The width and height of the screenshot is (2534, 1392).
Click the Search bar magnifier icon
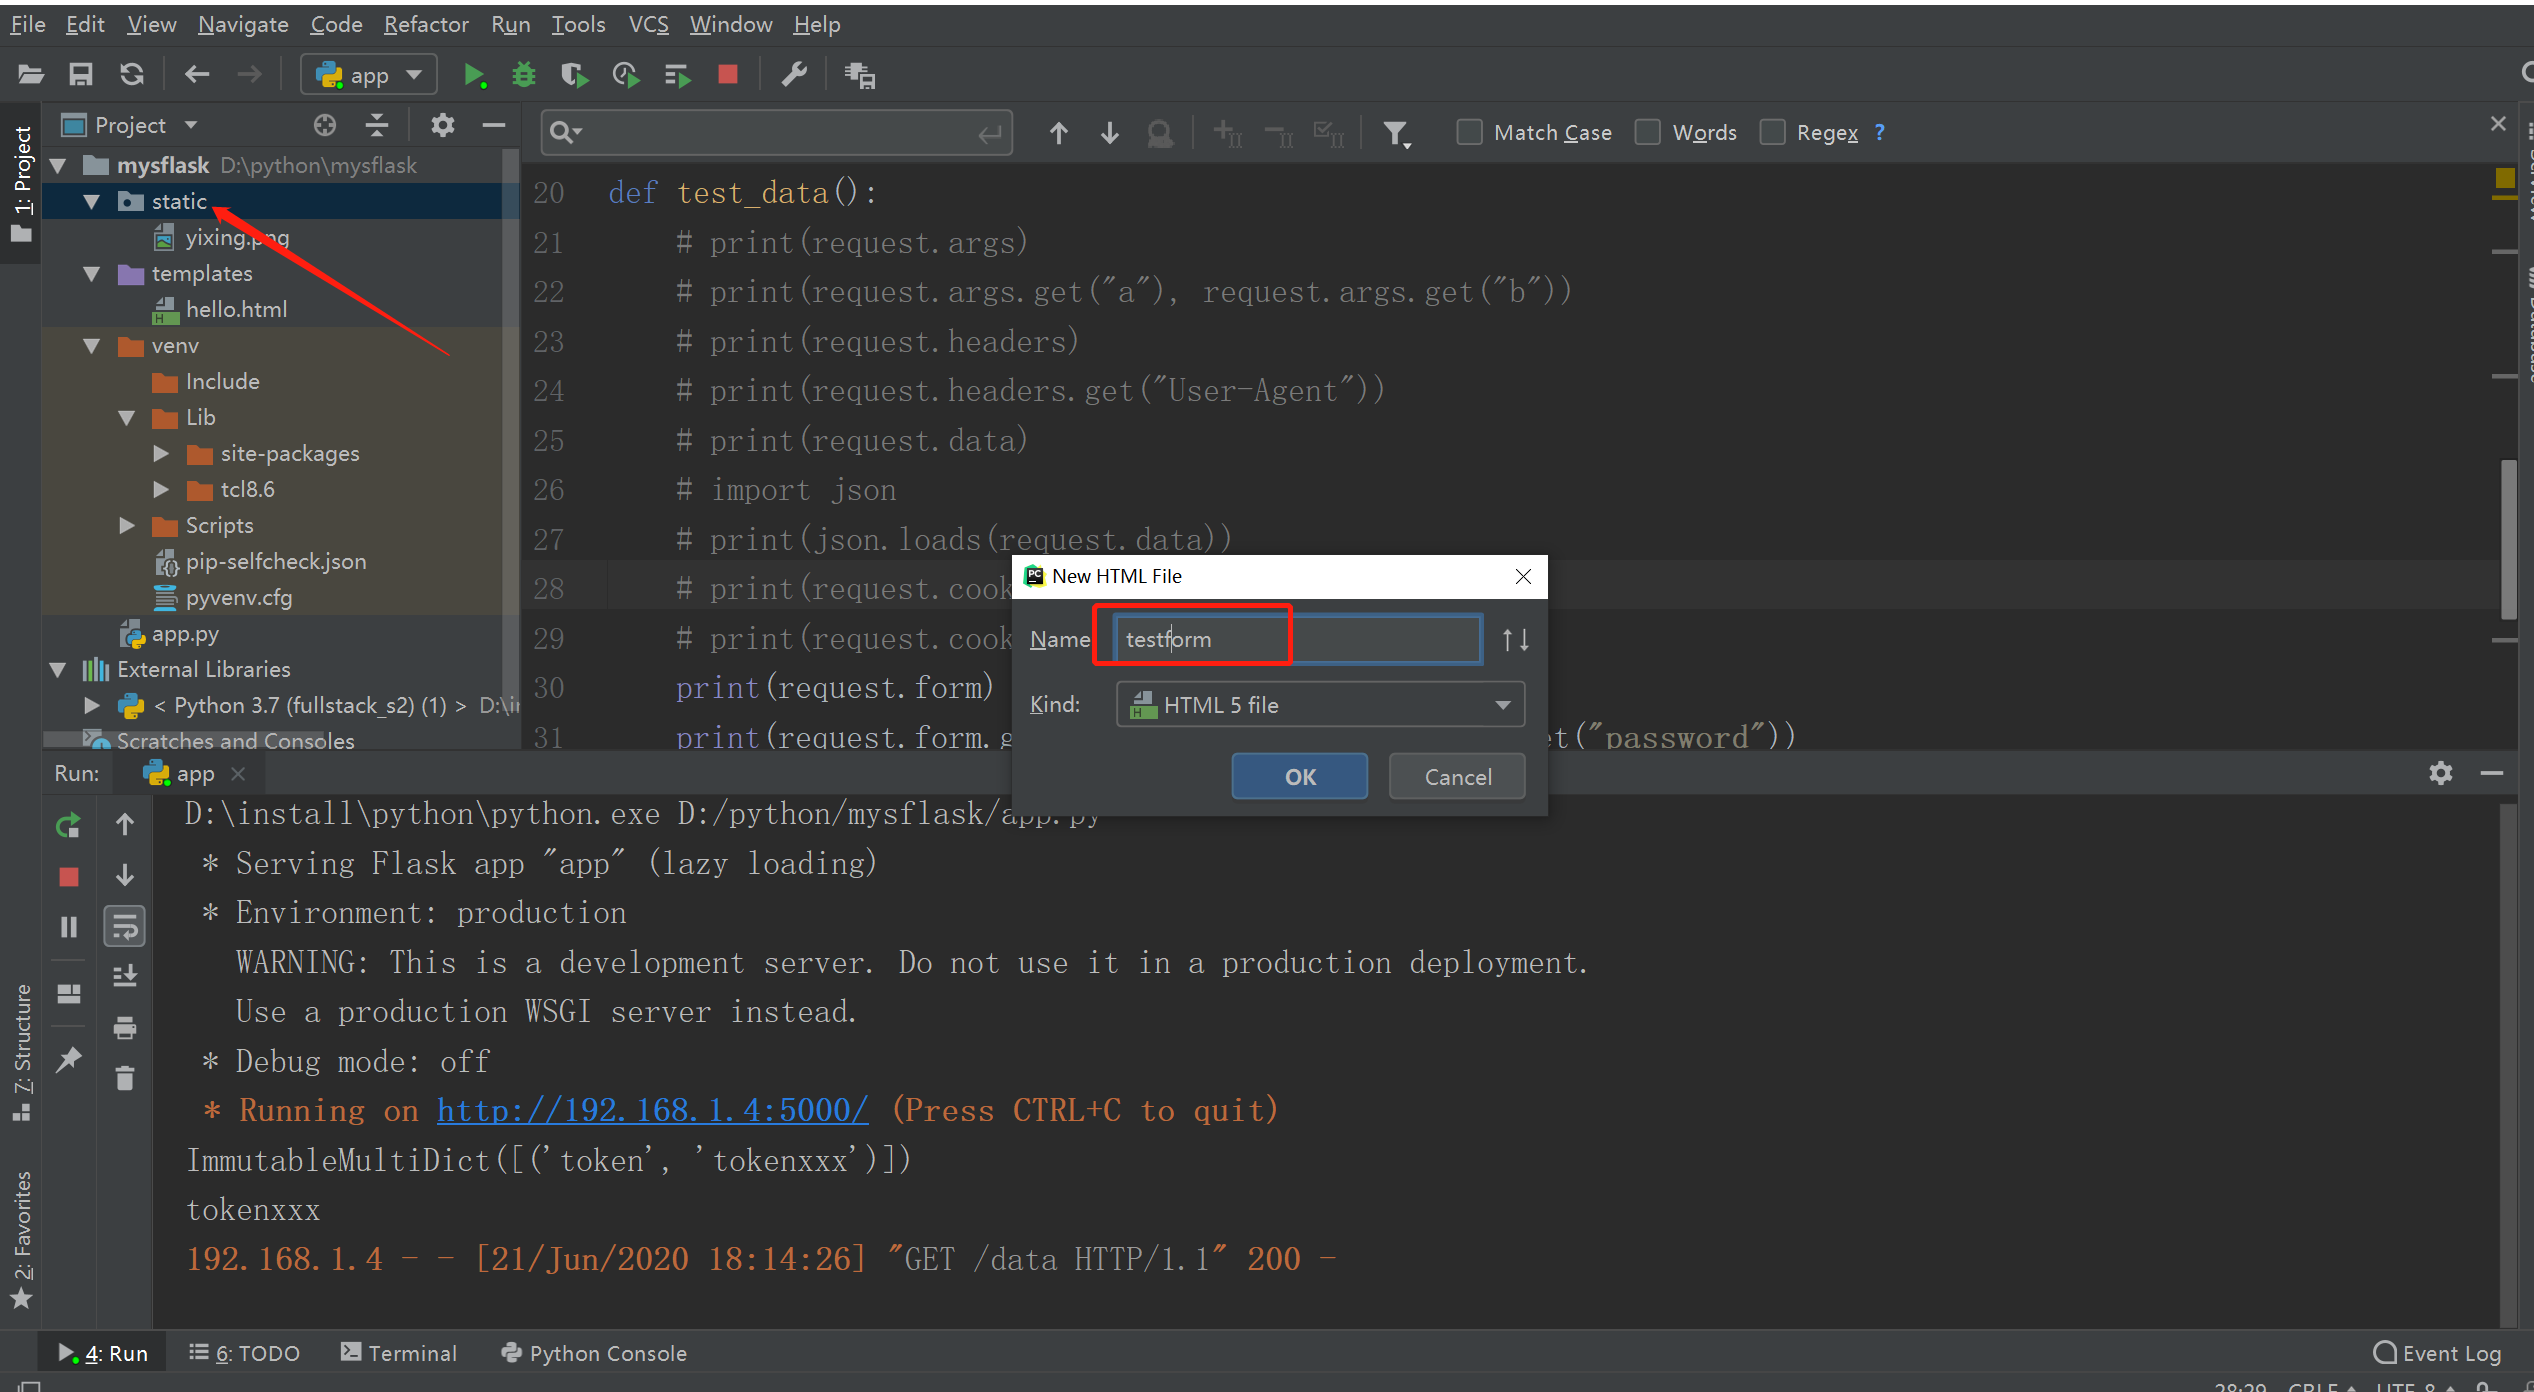coord(562,132)
